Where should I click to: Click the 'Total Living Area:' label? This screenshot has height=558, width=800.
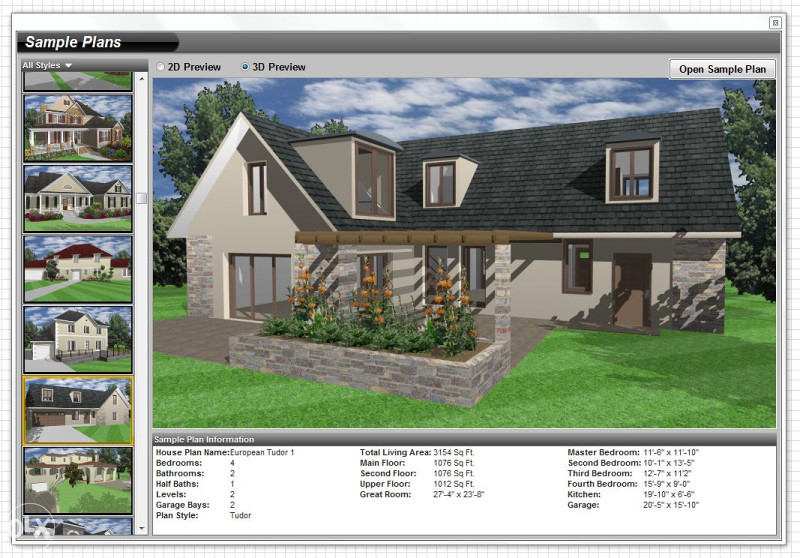click(395, 452)
